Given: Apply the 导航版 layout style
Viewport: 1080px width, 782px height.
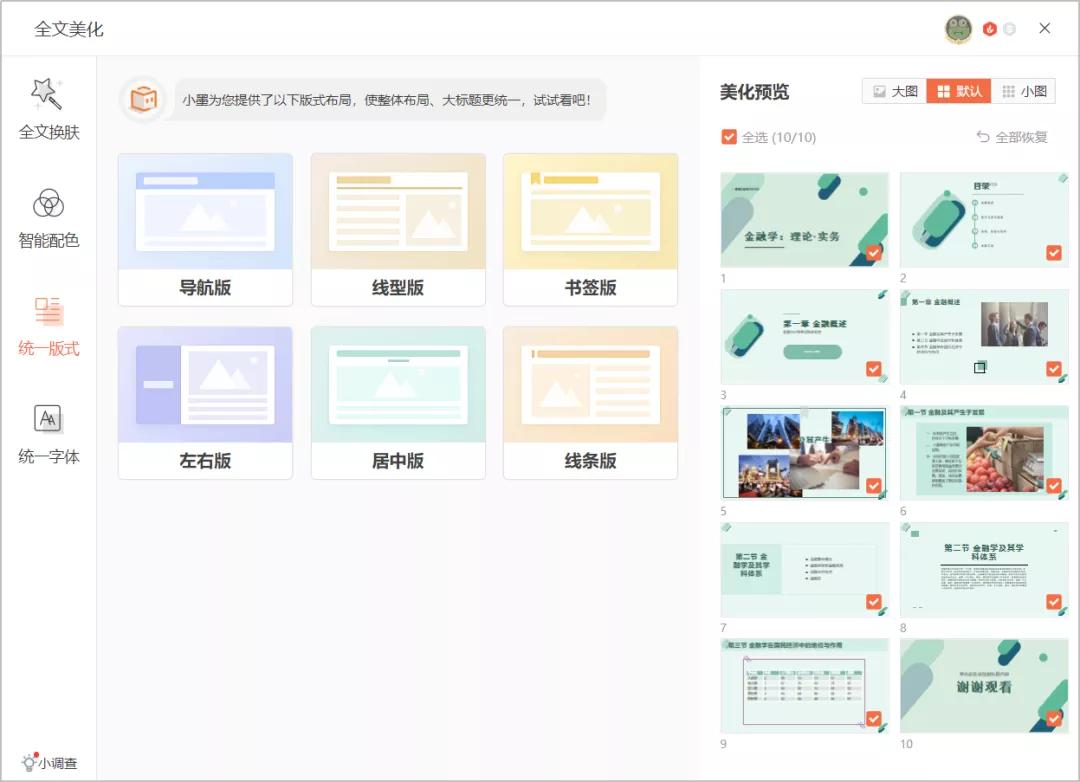Looking at the screenshot, I should point(205,229).
